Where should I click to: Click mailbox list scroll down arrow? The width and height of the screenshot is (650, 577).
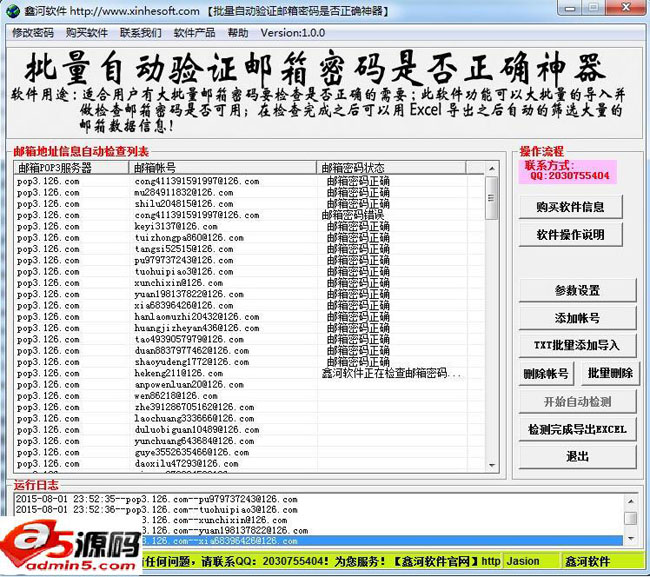tap(492, 465)
